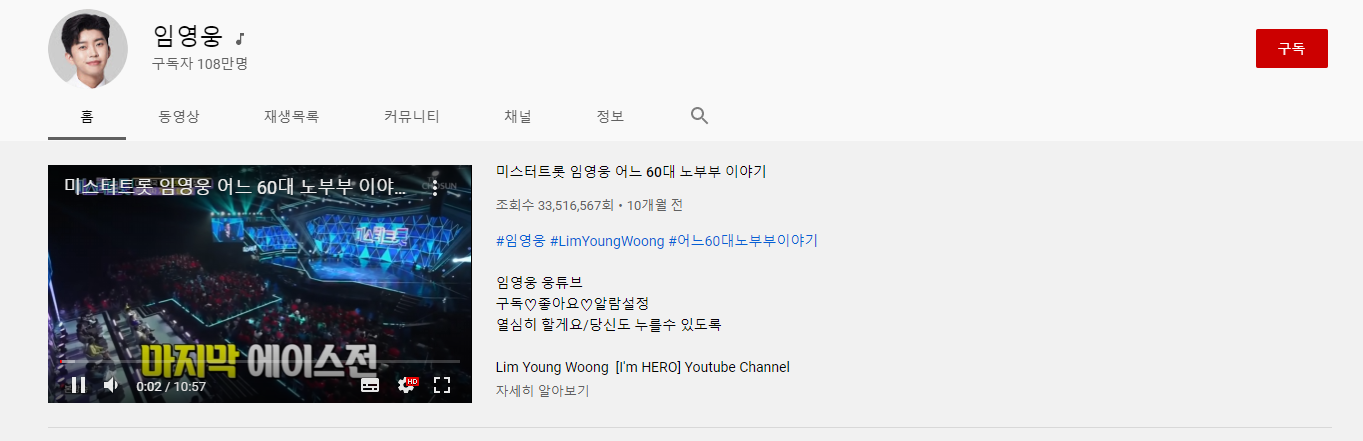Open the 동영상 tab
The width and height of the screenshot is (1363, 441).
point(179,116)
